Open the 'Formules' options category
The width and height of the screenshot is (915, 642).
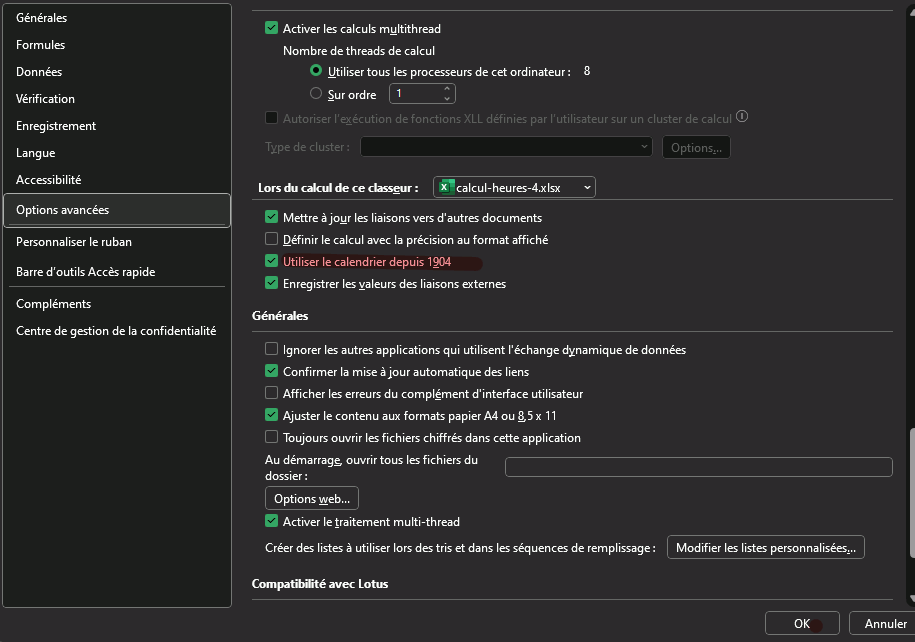(x=41, y=45)
